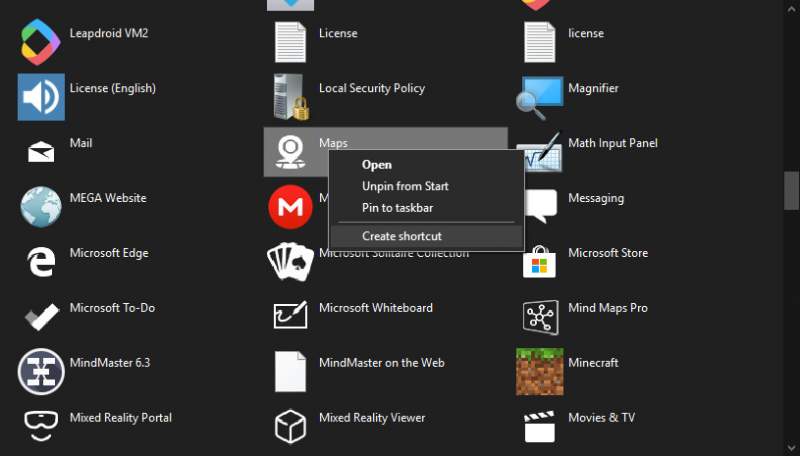Click the Local Security Policy label

pyautogui.click(x=372, y=88)
